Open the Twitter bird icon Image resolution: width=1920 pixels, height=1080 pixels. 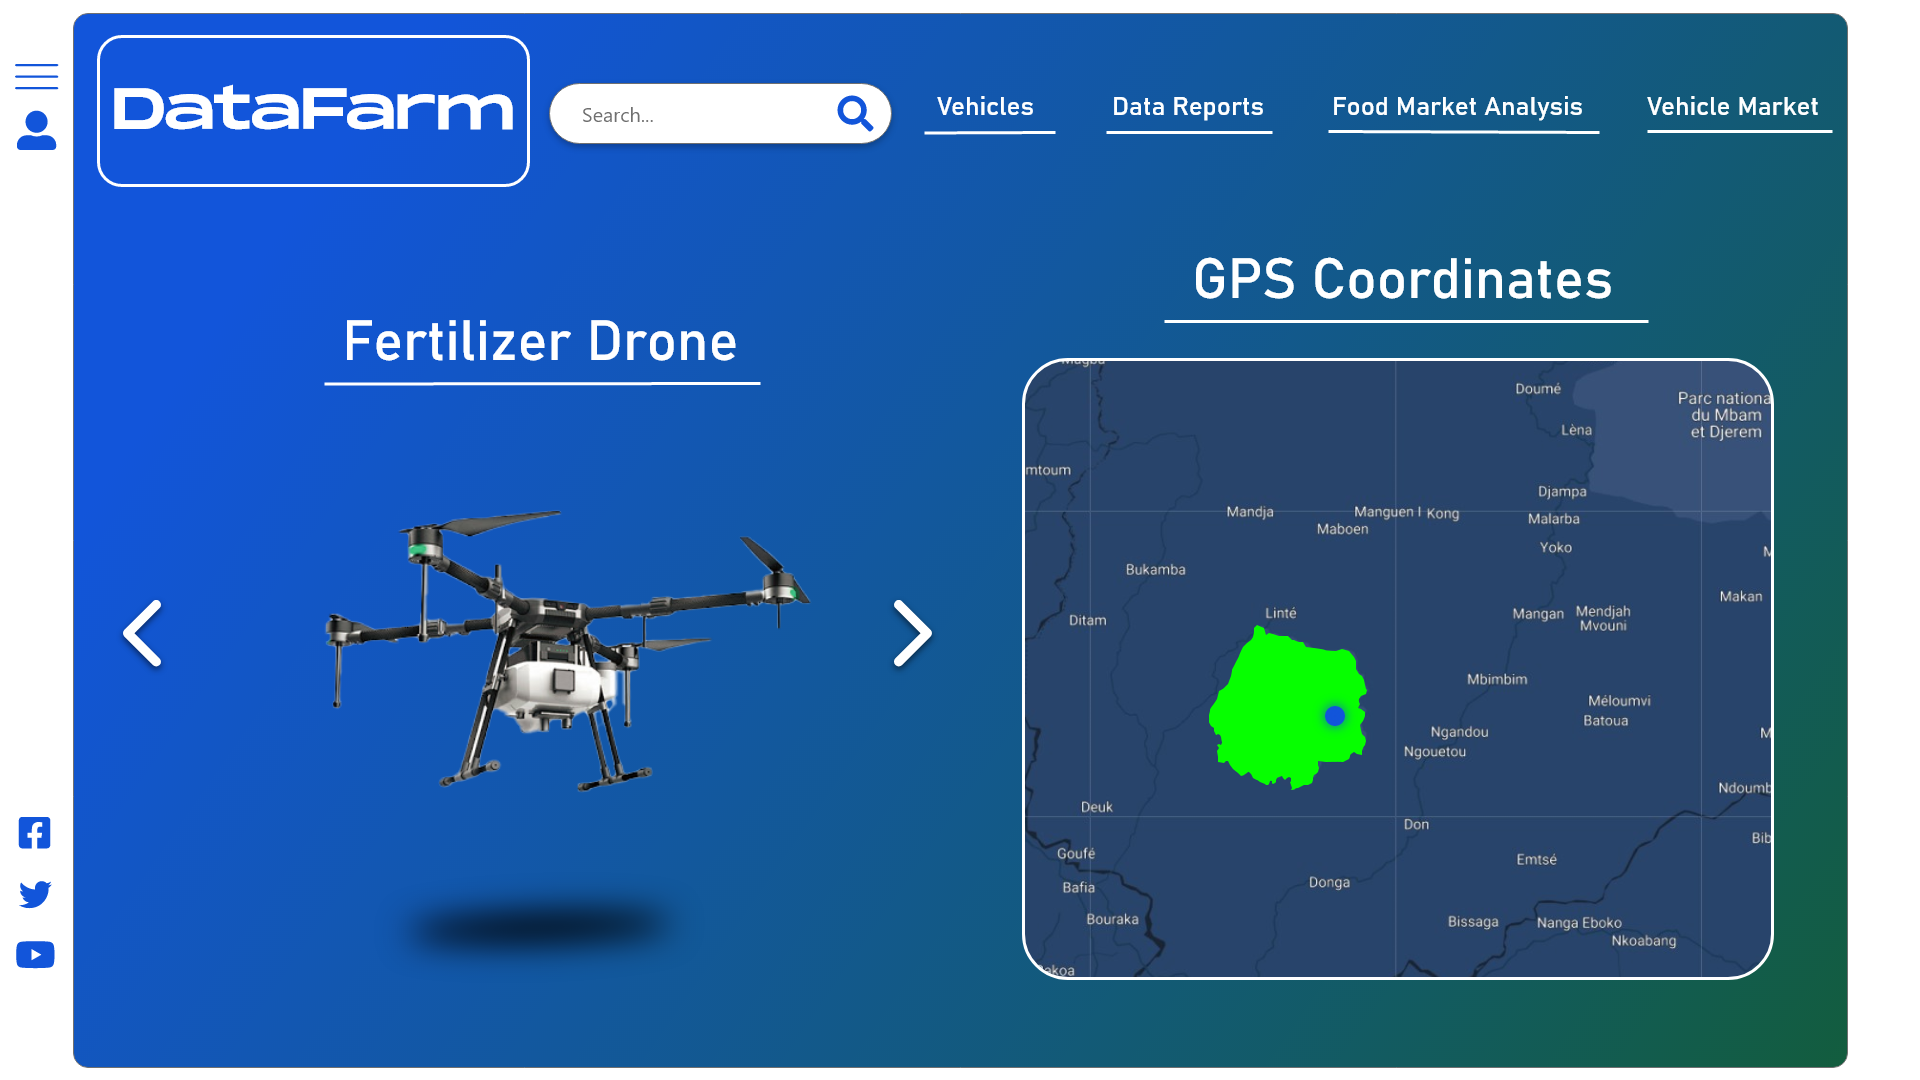35,894
